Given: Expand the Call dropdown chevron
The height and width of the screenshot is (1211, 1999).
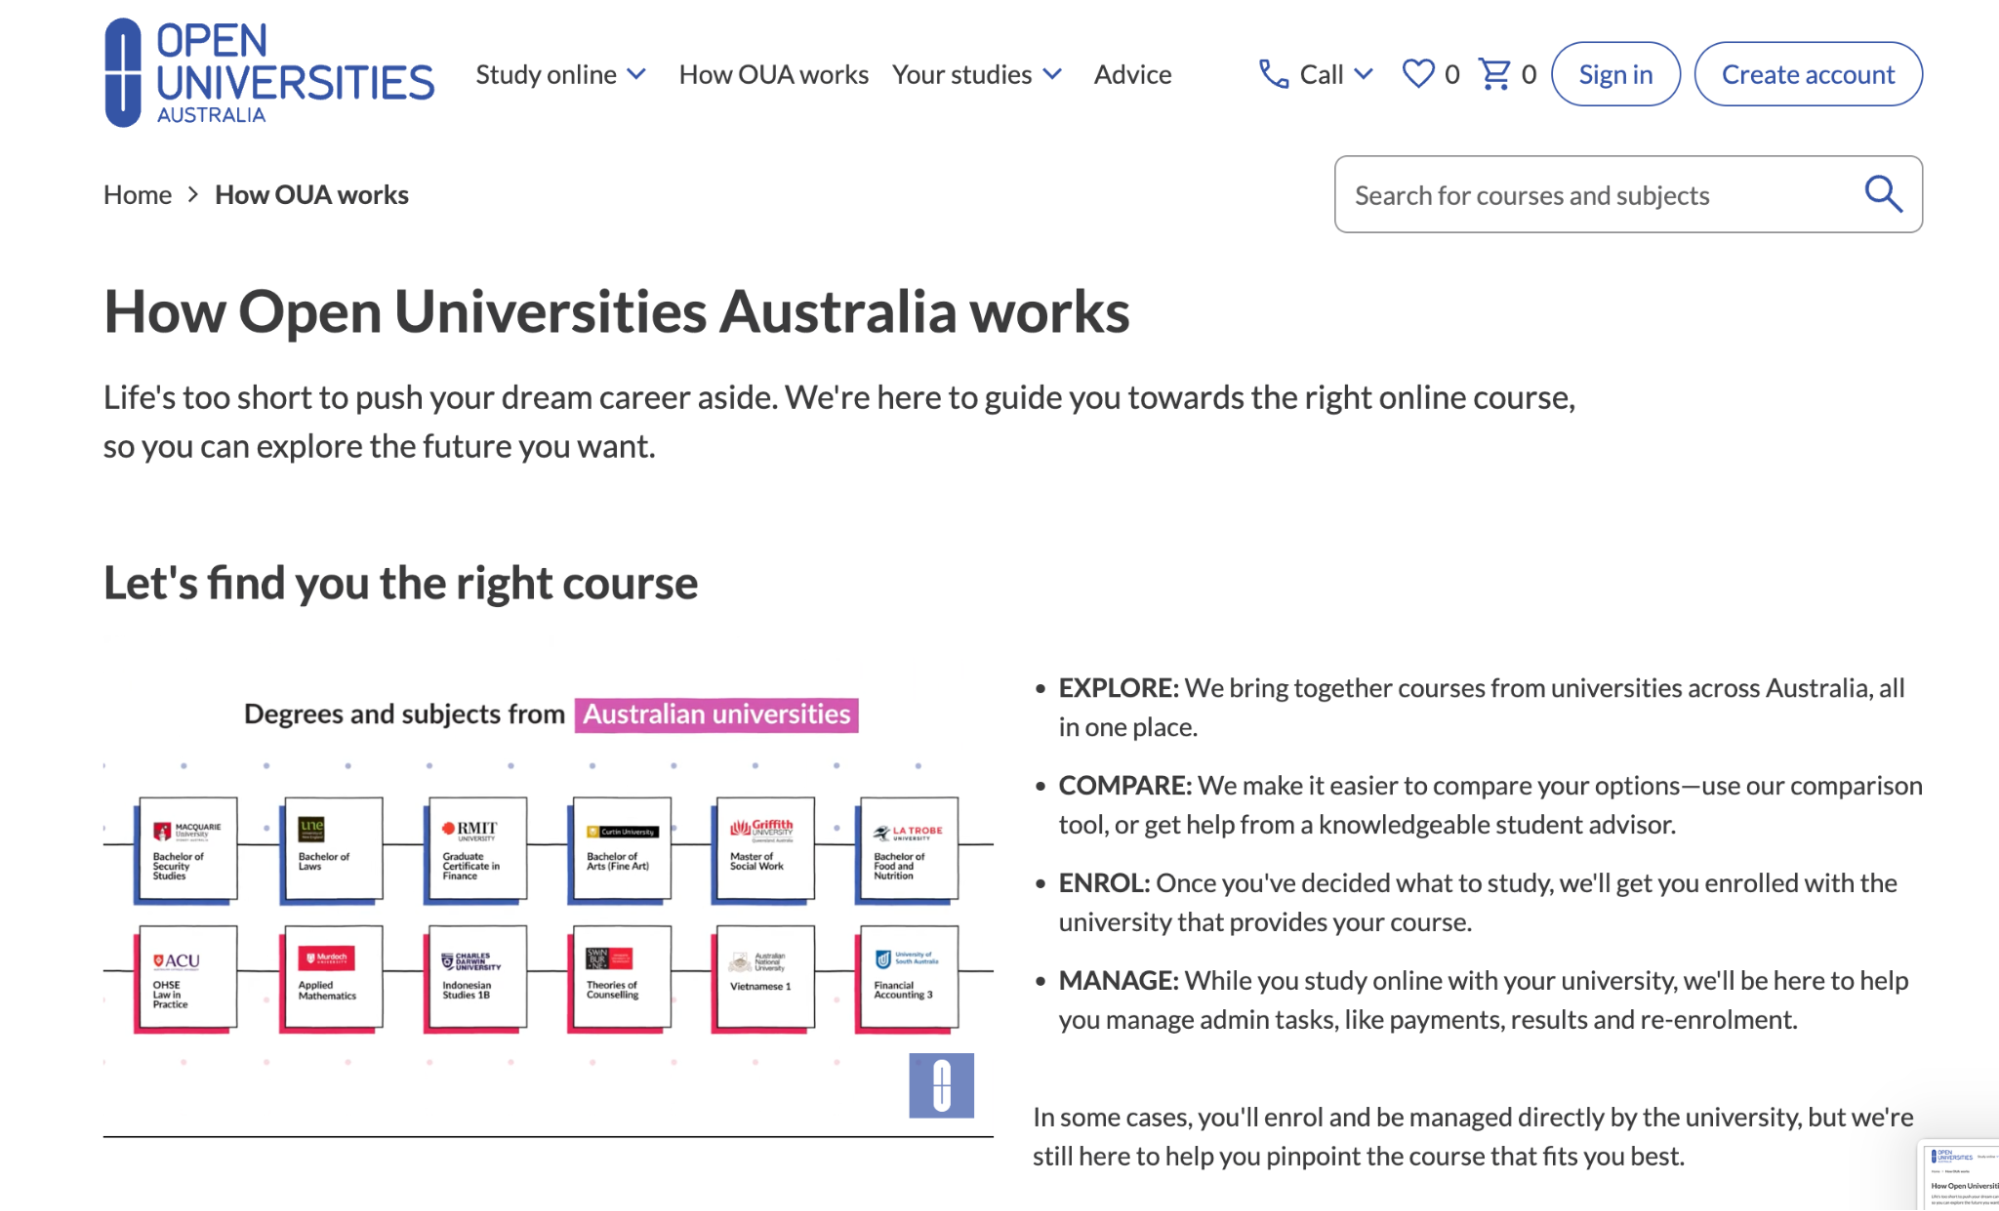Looking at the screenshot, I should click(1364, 75).
